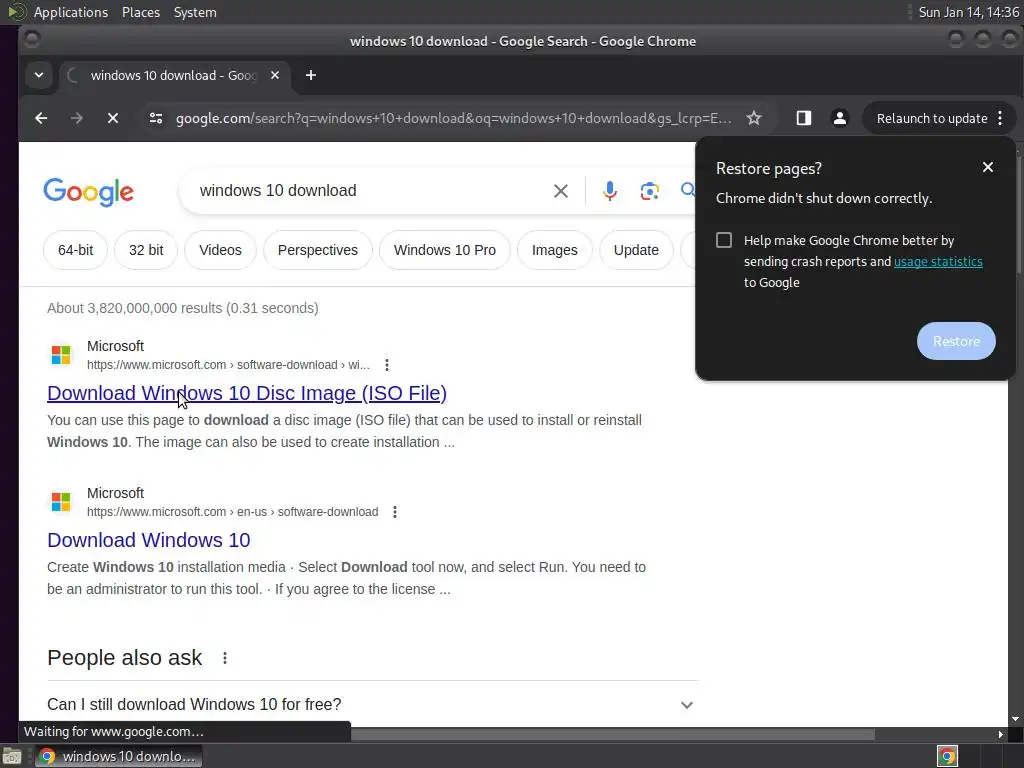
Task: Click the Chrome window taskbar button
Action: [118, 756]
